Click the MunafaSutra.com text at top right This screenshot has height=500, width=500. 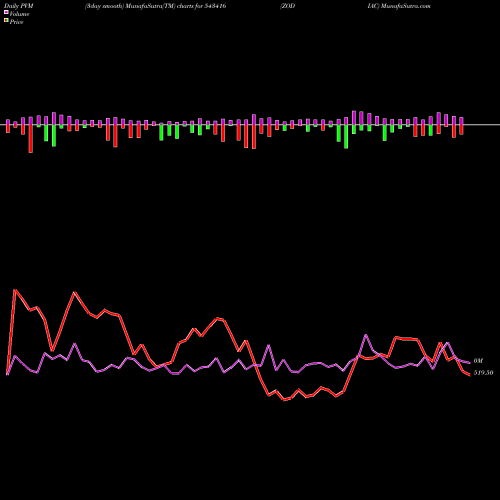[406, 6]
